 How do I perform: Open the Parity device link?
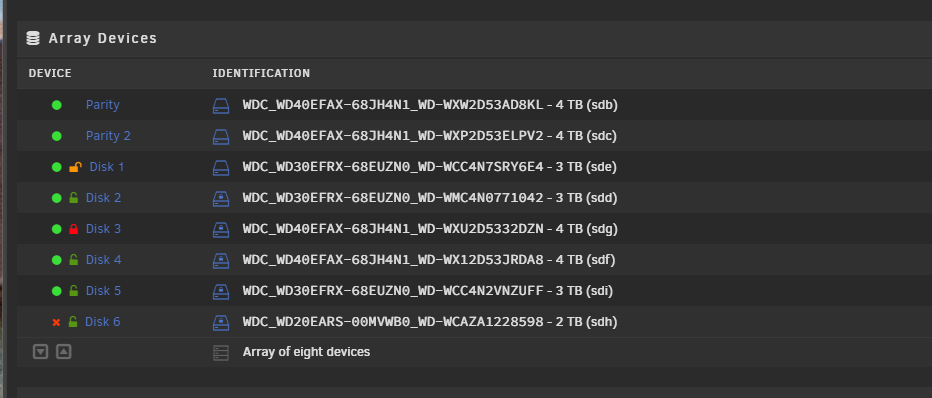(x=103, y=105)
